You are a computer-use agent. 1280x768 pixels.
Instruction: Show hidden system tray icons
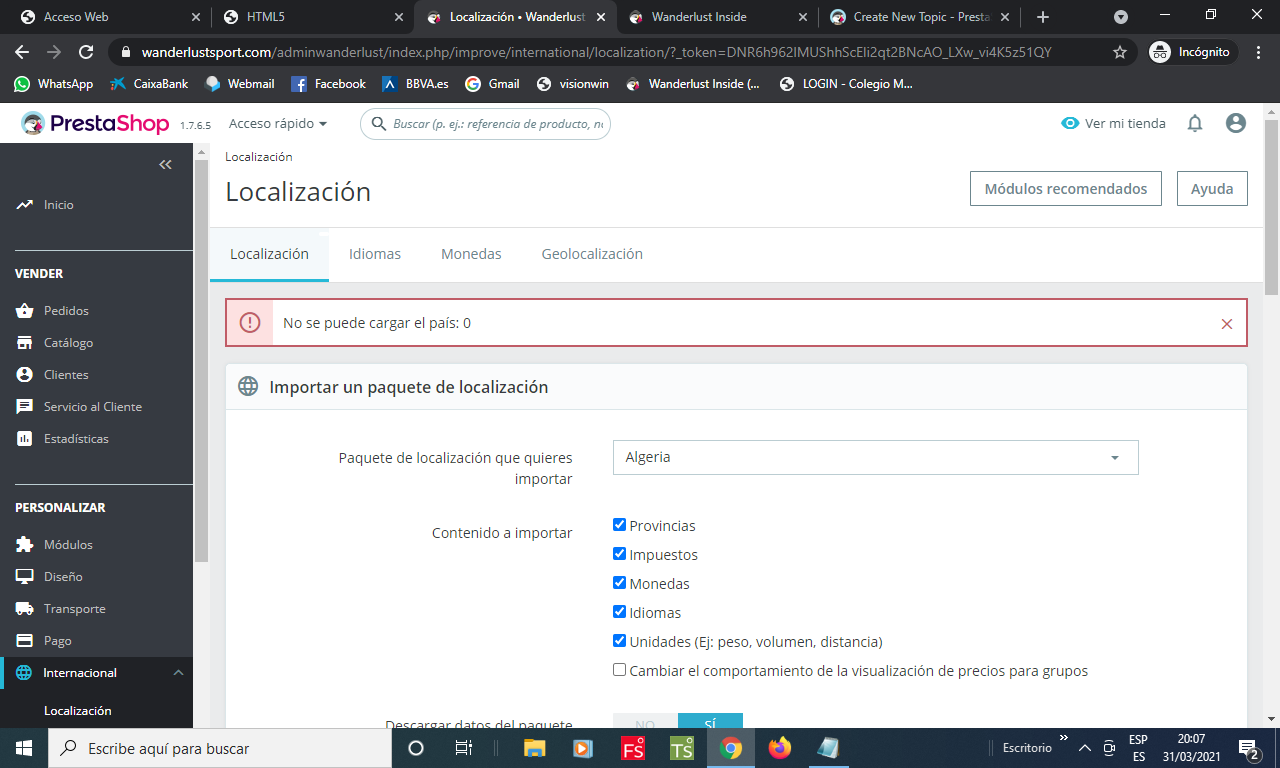[x=1084, y=748]
